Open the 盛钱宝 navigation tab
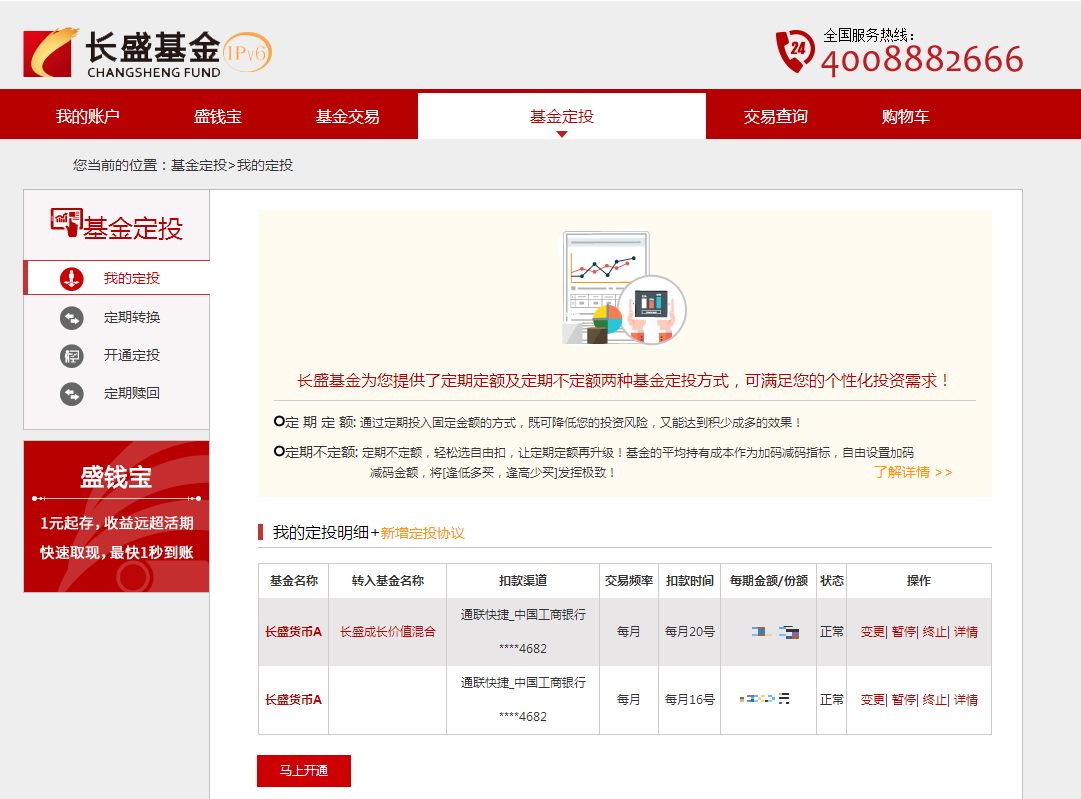 click(218, 117)
